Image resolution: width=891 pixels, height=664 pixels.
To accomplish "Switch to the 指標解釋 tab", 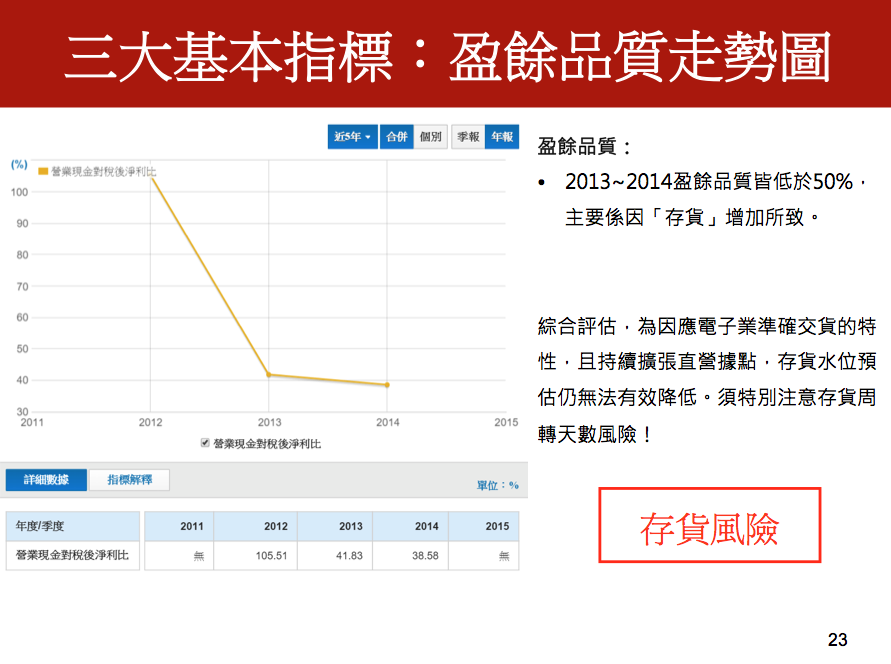I will point(129,480).
